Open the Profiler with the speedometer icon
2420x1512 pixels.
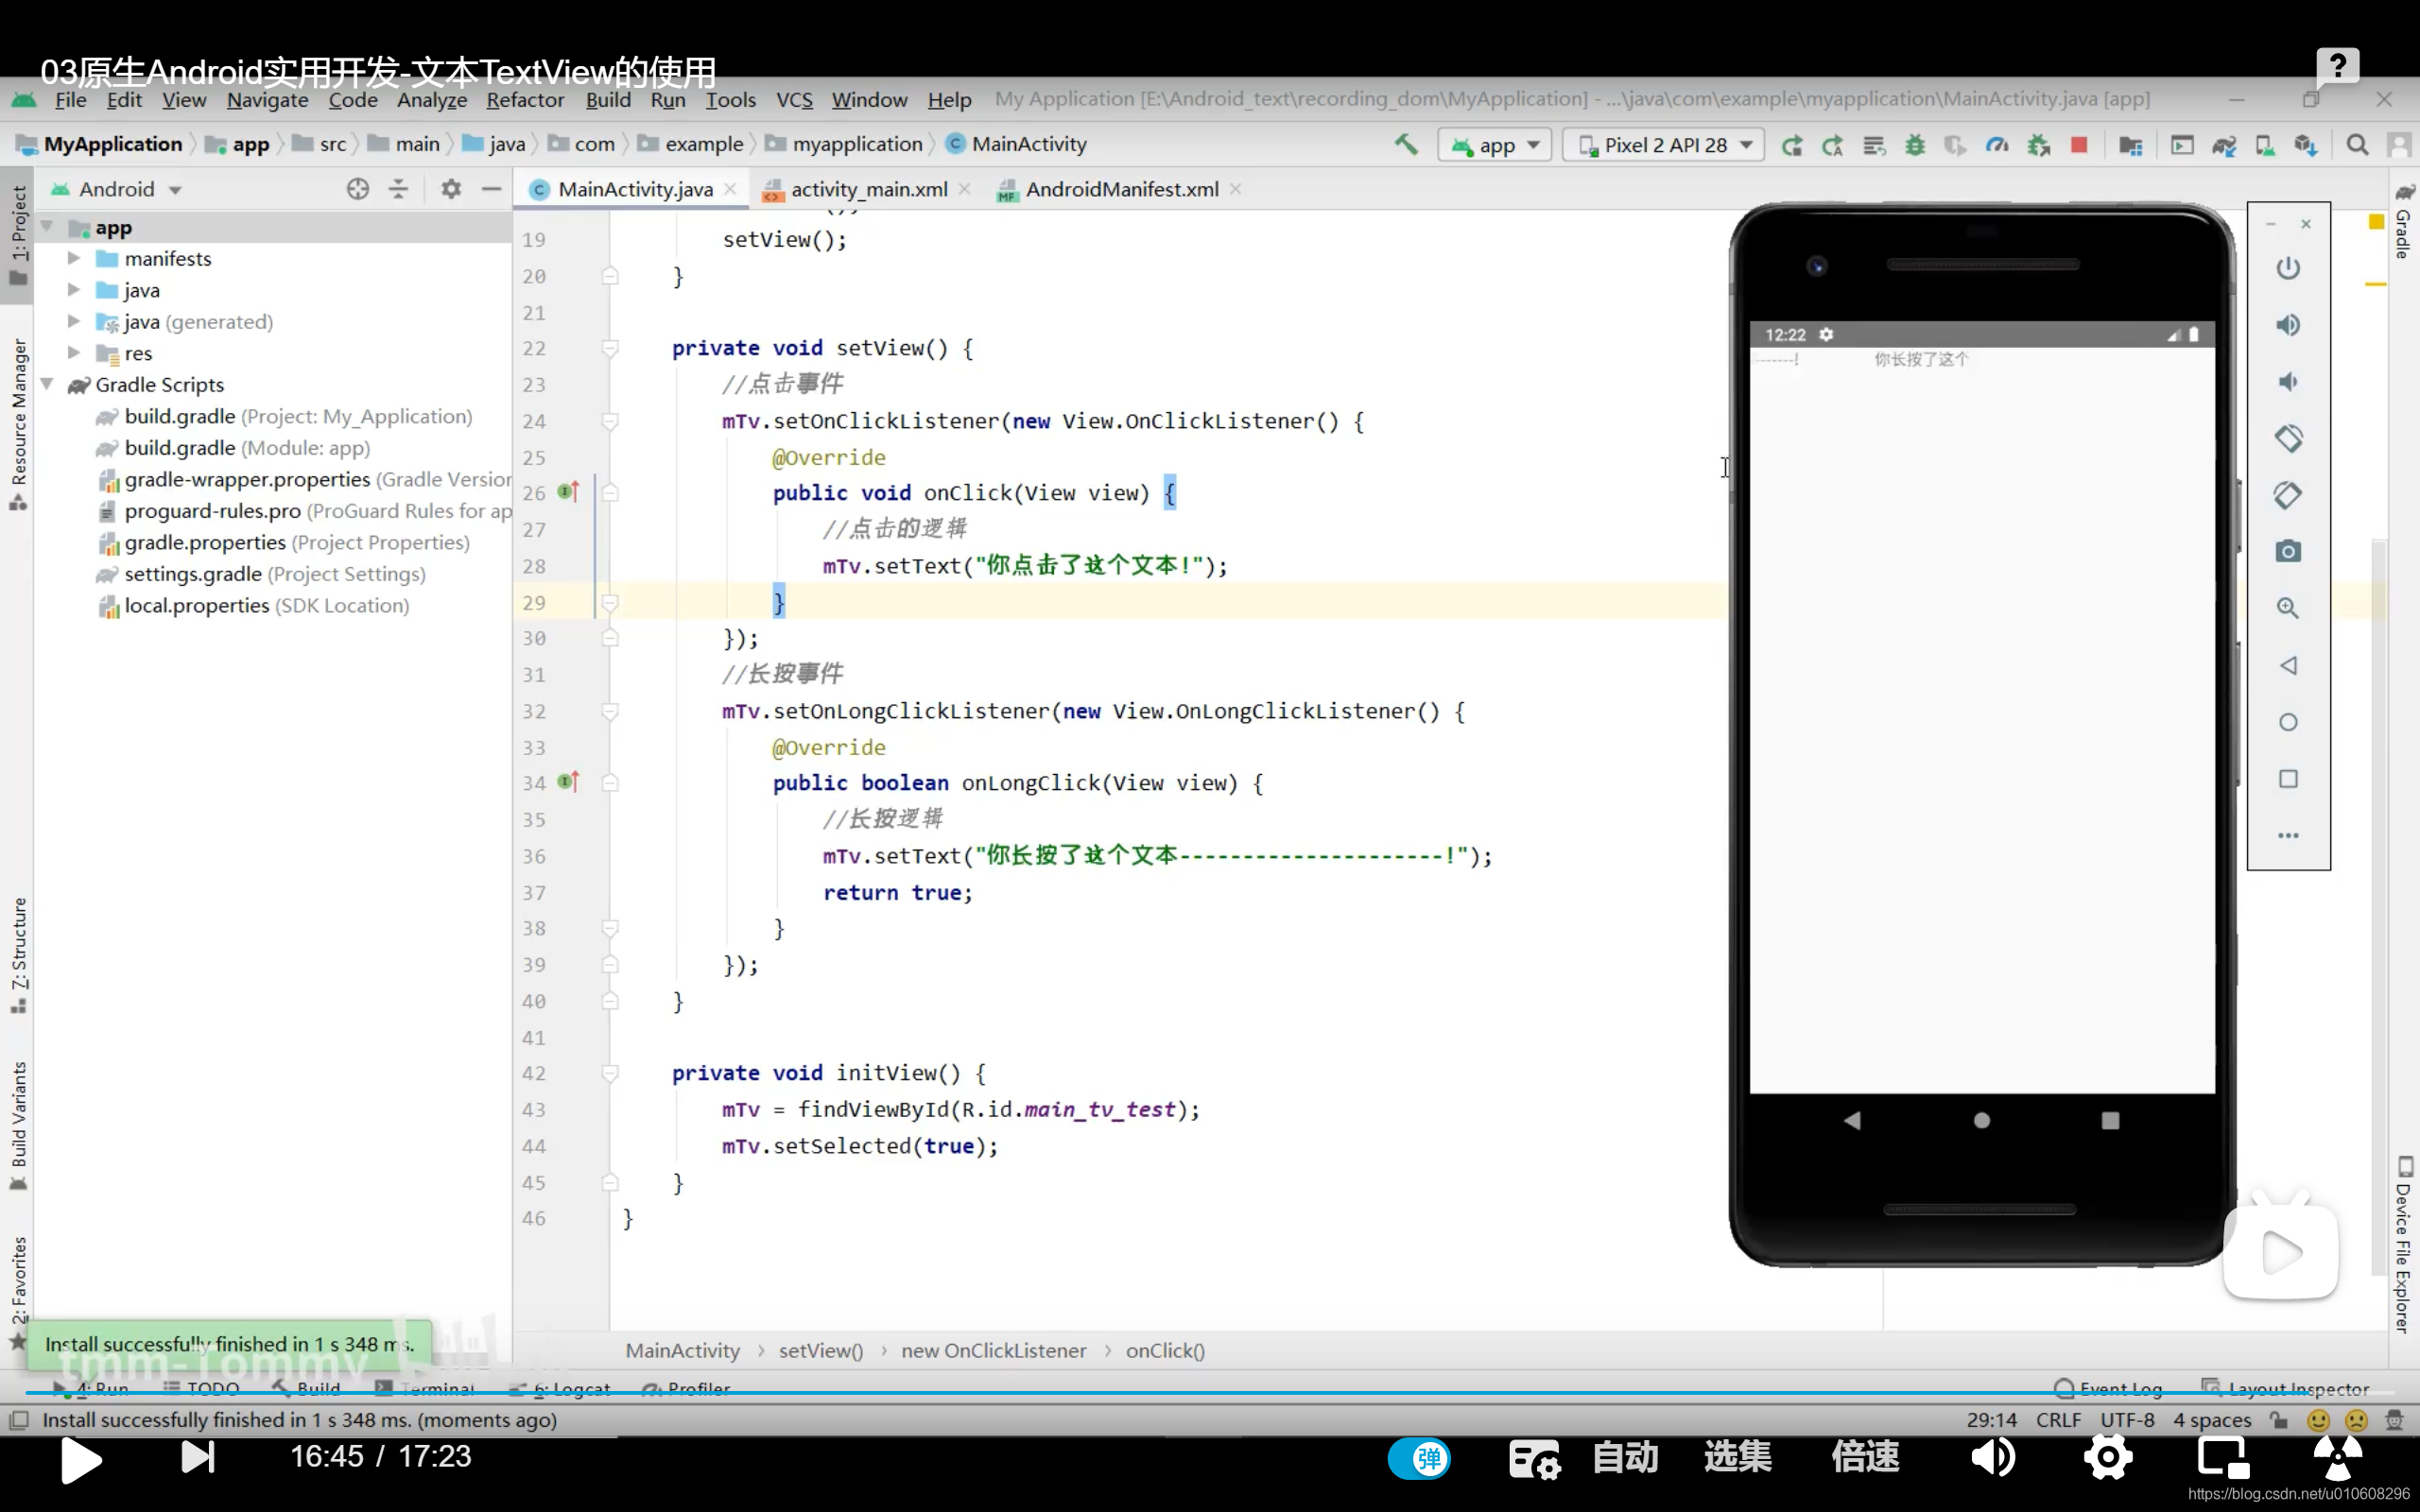[x=1997, y=145]
